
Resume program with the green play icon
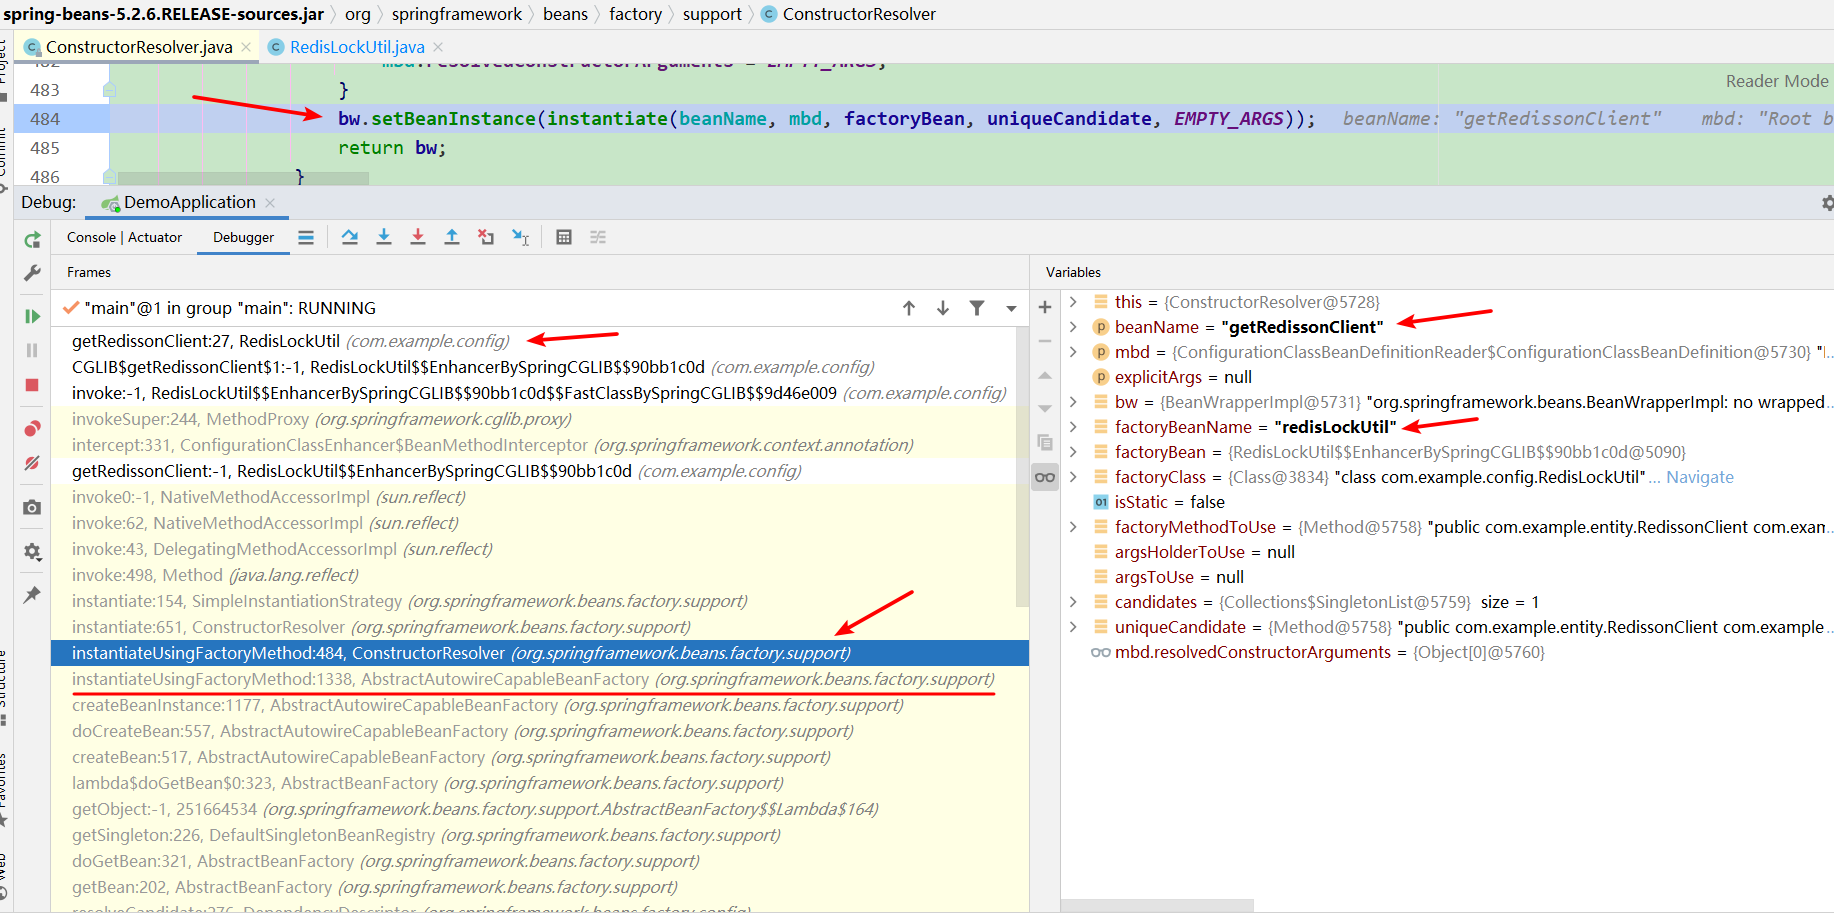click(32, 316)
